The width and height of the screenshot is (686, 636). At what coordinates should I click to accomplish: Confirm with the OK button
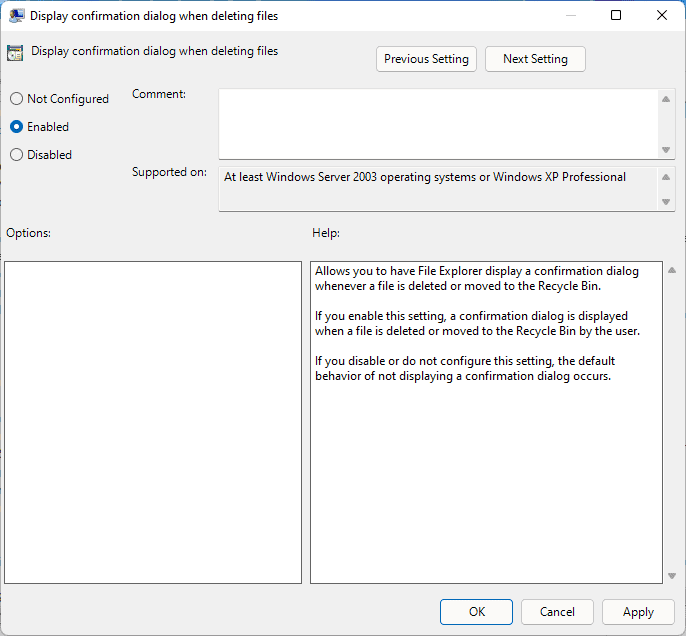pos(476,612)
